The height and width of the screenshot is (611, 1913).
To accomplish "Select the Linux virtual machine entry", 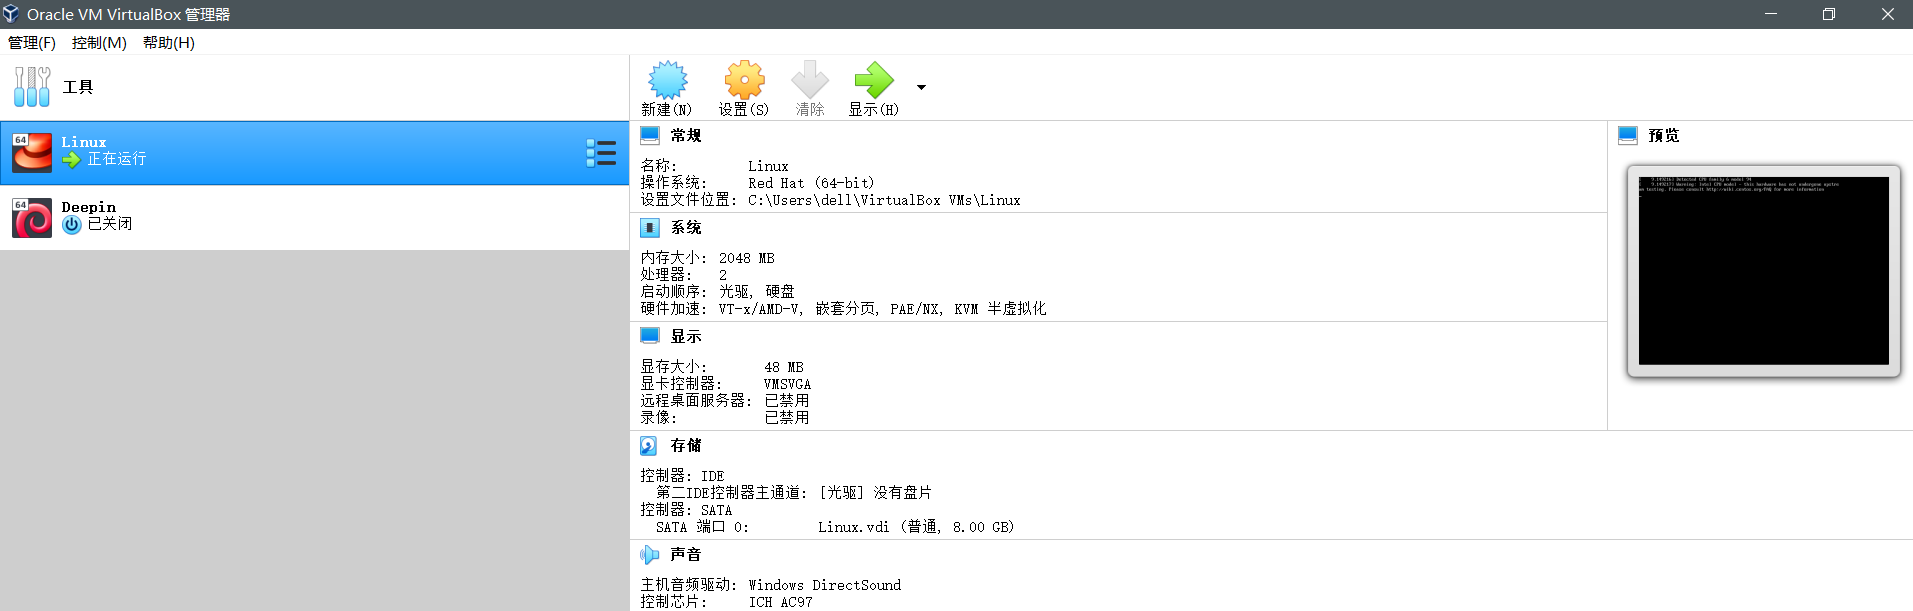I will tap(314, 153).
